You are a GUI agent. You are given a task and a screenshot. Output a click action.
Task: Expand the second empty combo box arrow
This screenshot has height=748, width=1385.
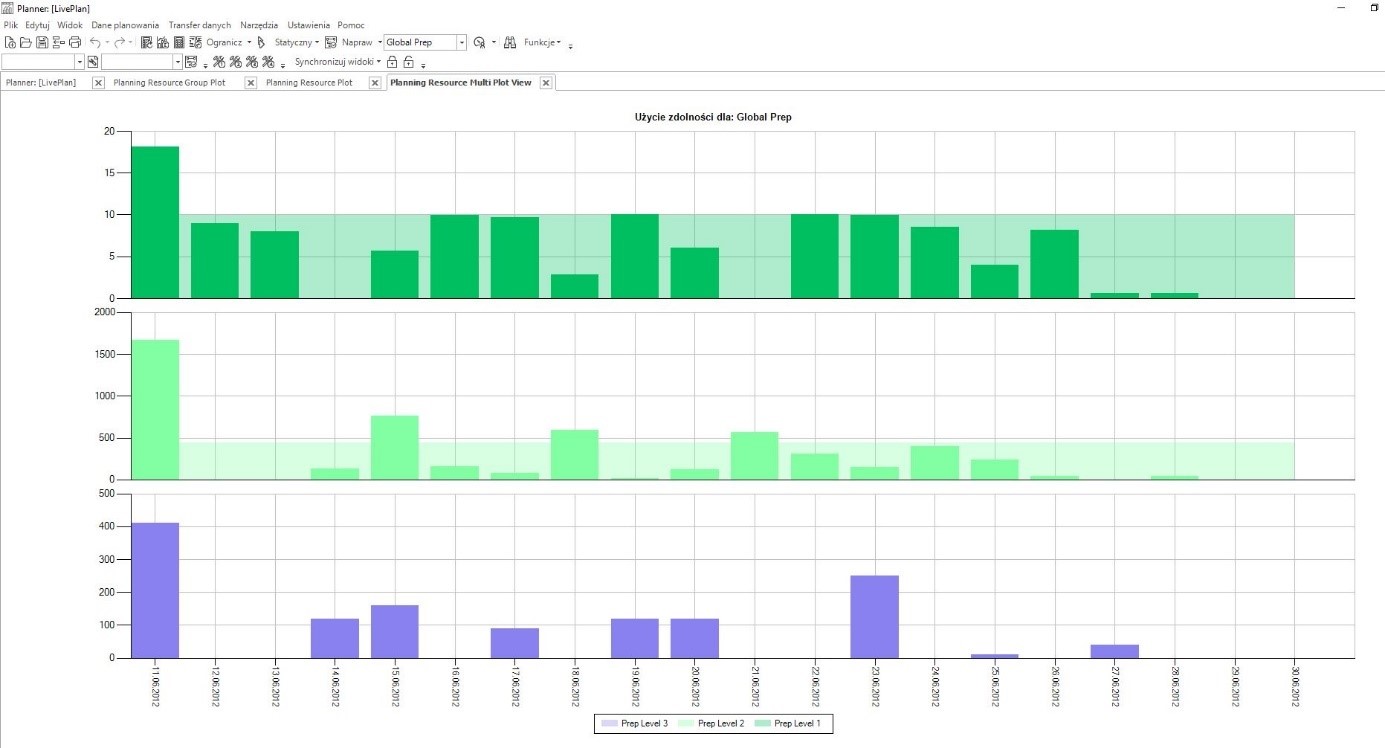(x=178, y=62)
